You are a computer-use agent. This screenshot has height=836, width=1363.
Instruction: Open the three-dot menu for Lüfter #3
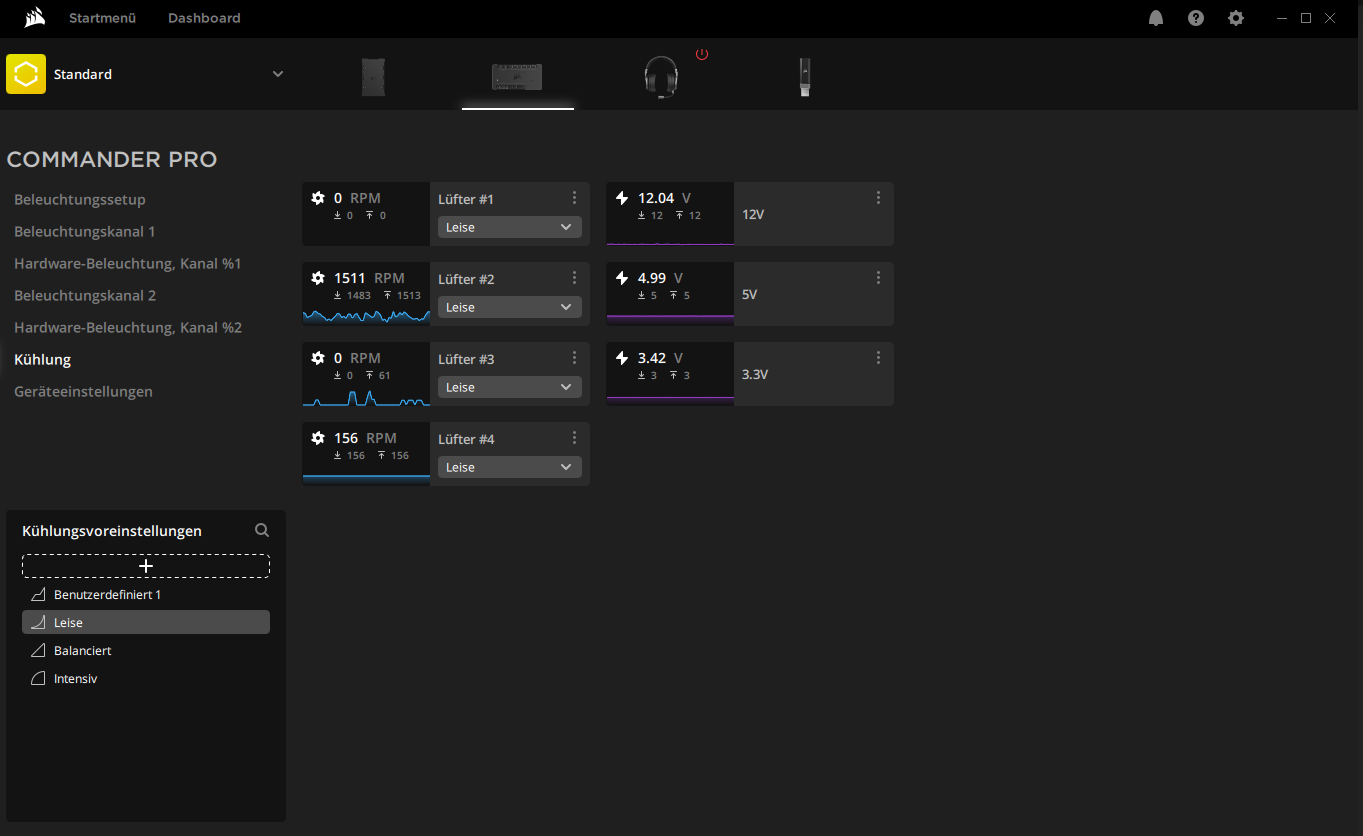(x=574, y=358)
